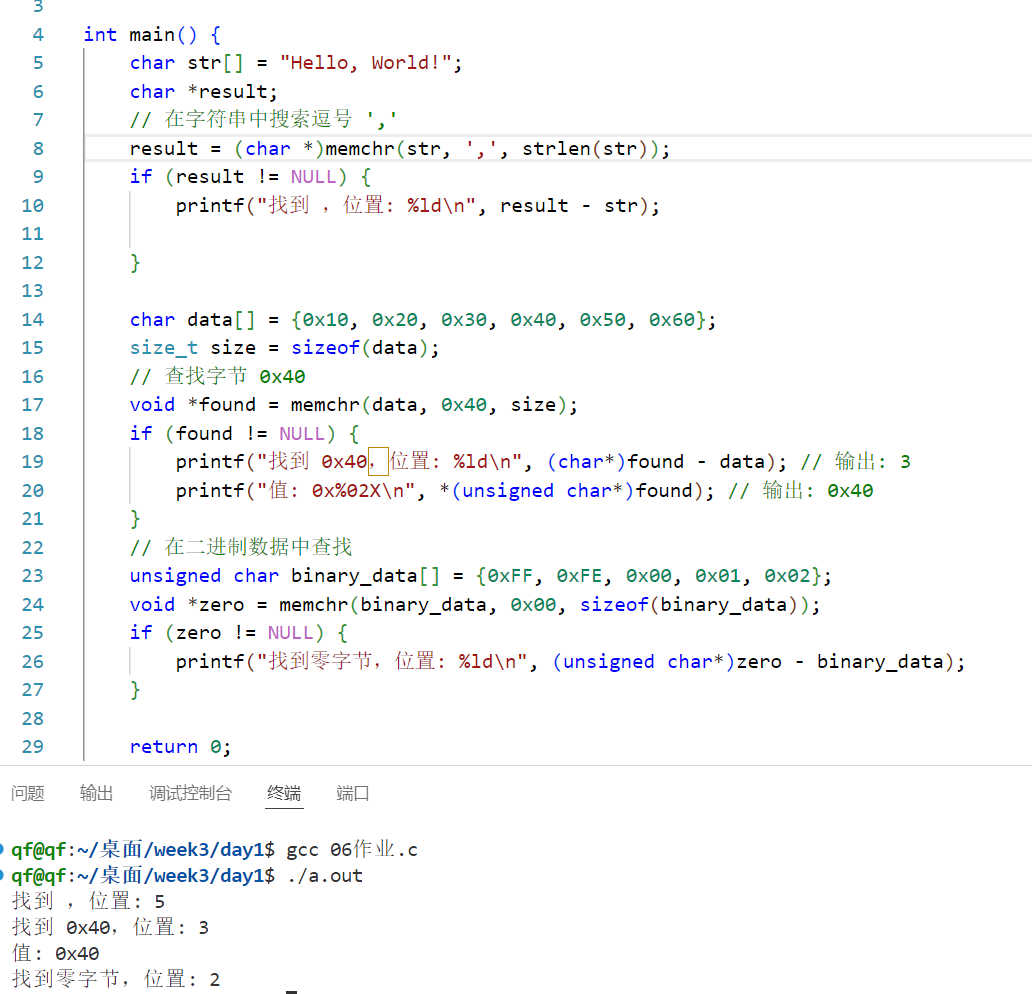Viewport: 1032px width, 994px height.
Task: Click 'int main()' declaration
Action: 140,35
